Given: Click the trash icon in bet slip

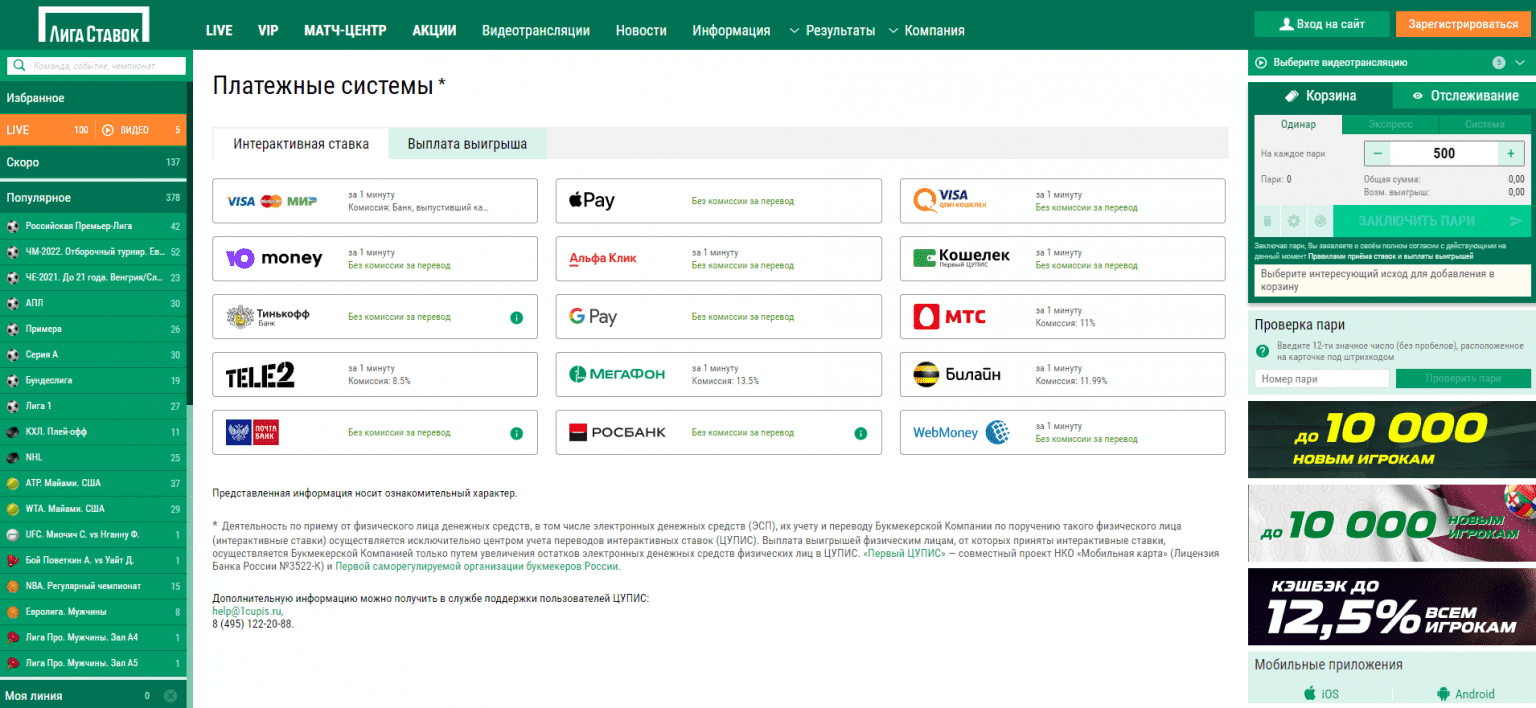Looking at the screenshot, I should click(x=1267, y=221).
